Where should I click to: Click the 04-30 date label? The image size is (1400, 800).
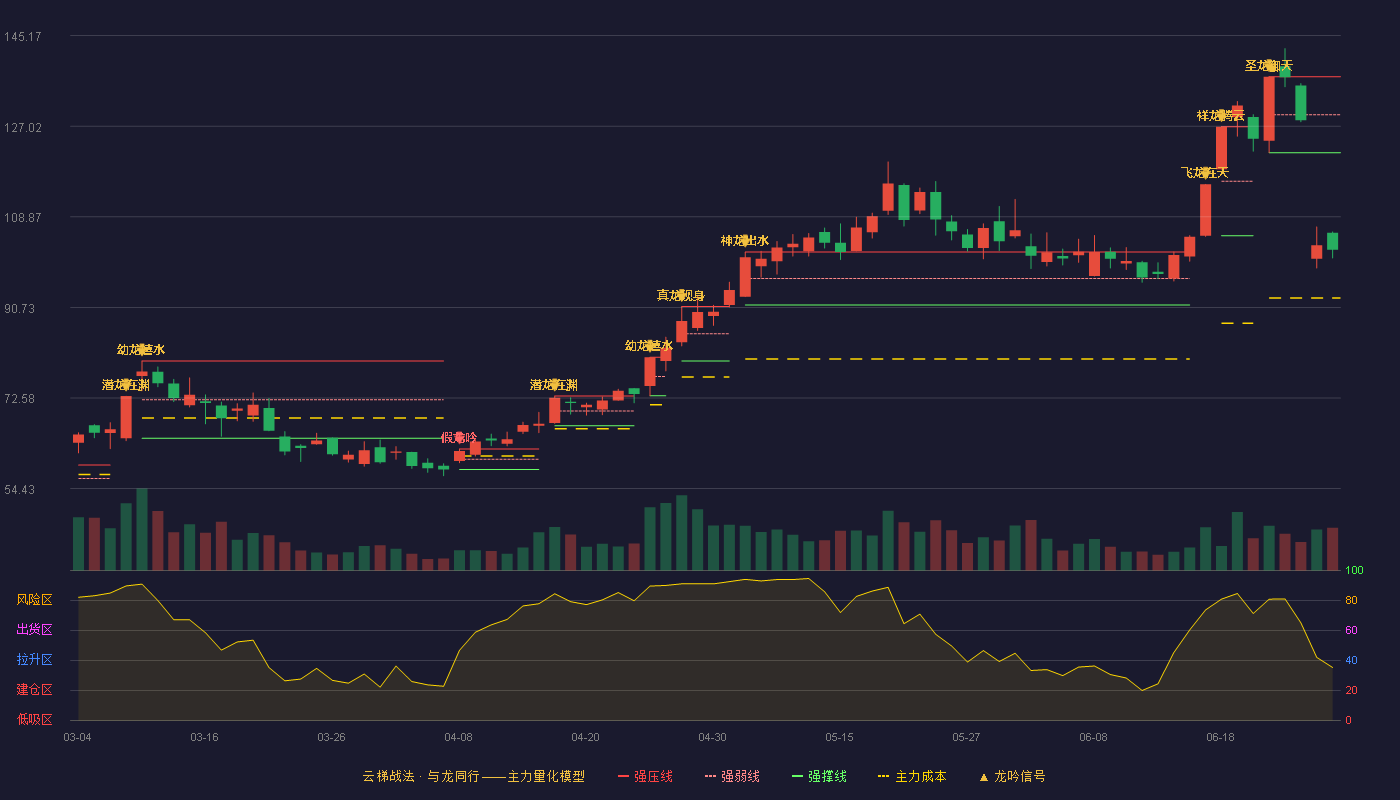click(x=712, y=737)
